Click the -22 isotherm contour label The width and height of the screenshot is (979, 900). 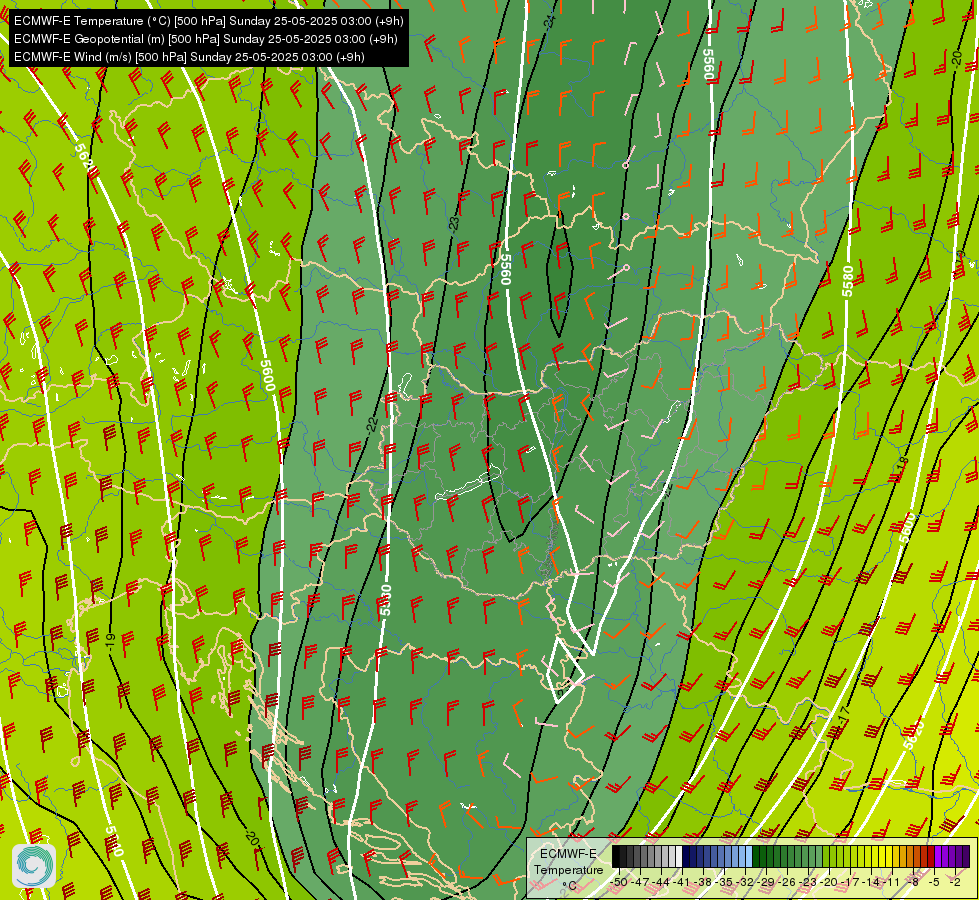tap(372, 425)
